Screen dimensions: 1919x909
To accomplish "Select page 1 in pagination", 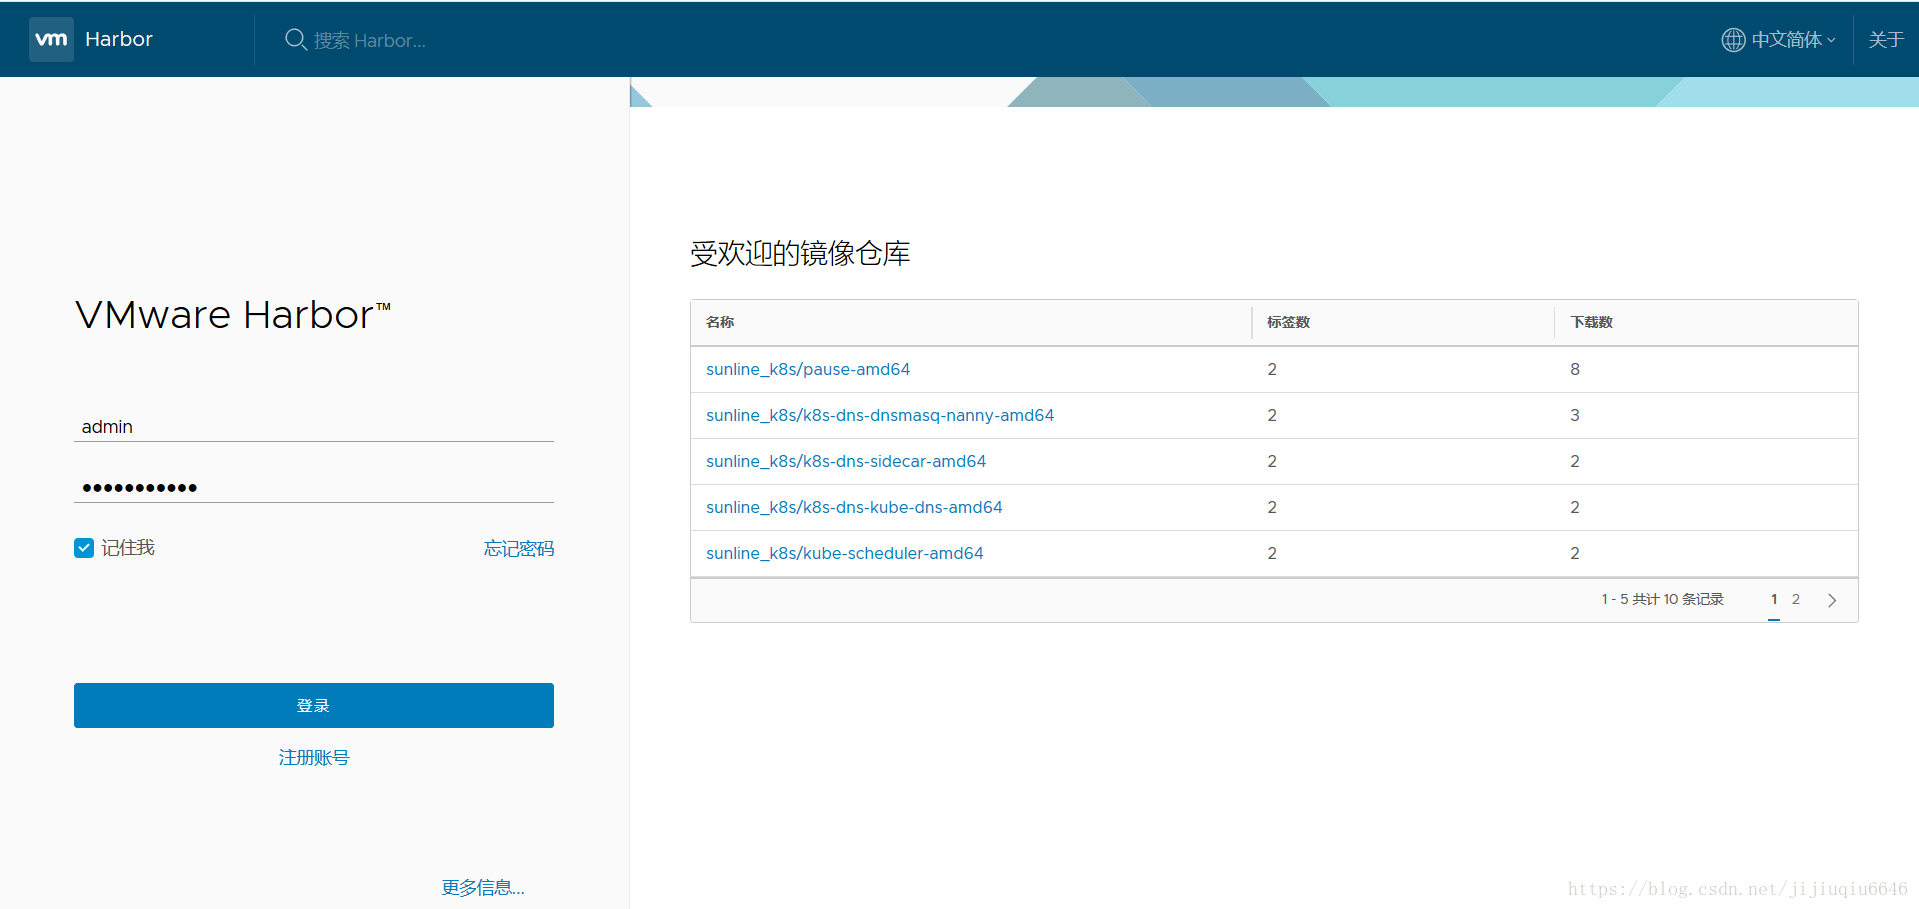I will pos(1774,600).
